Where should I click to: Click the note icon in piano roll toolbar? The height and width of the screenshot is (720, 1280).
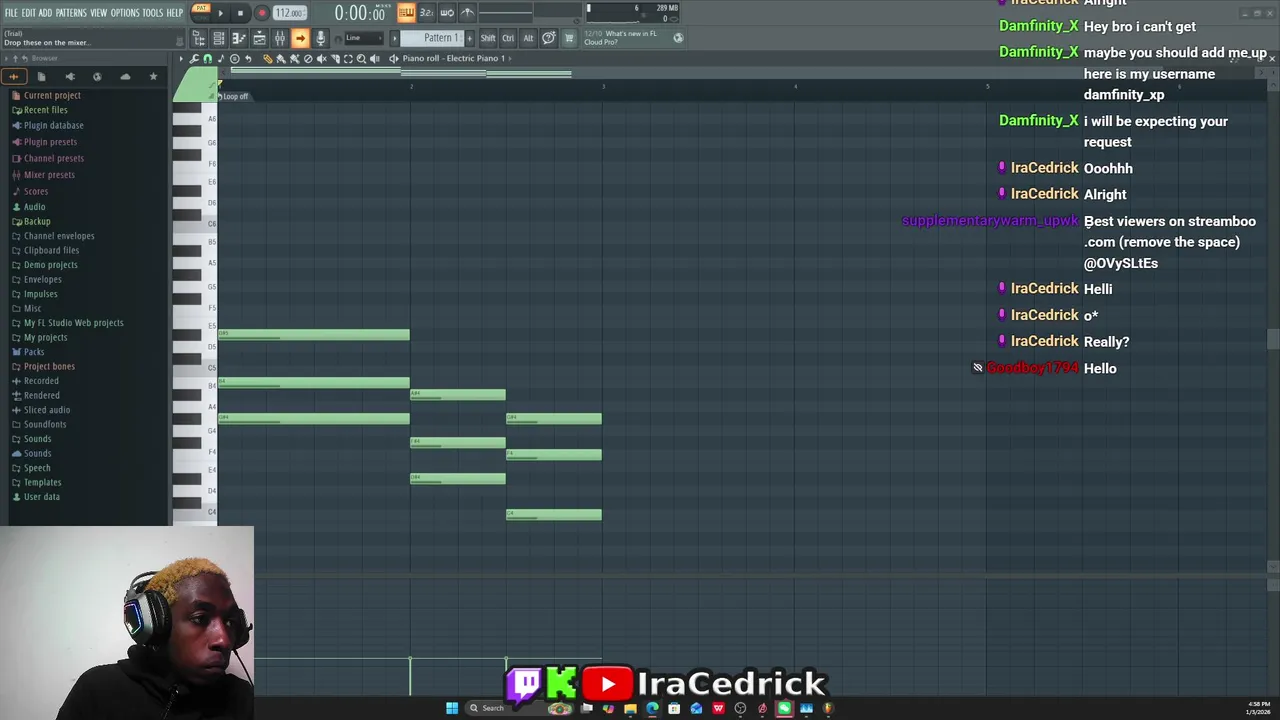[x=220, y=59]
